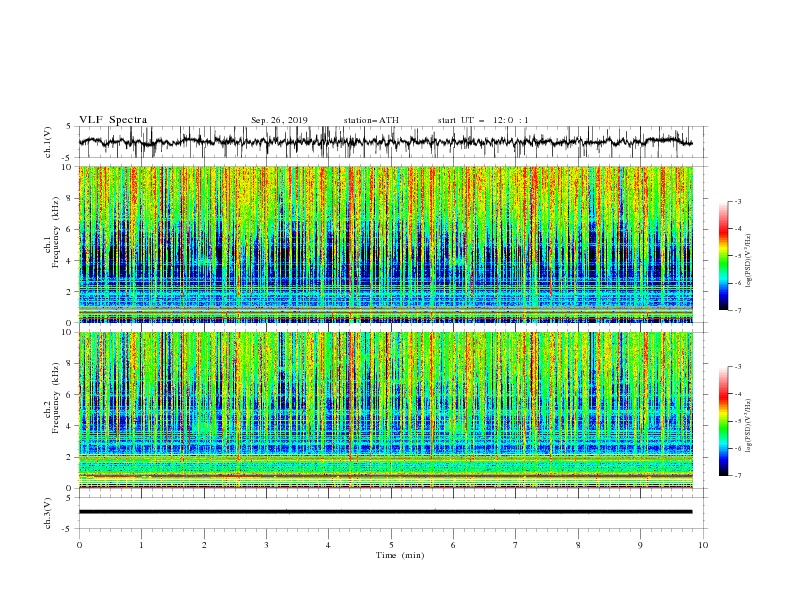
Task: Click the "ch.1(V)" axis label
Action: [48, 142]
